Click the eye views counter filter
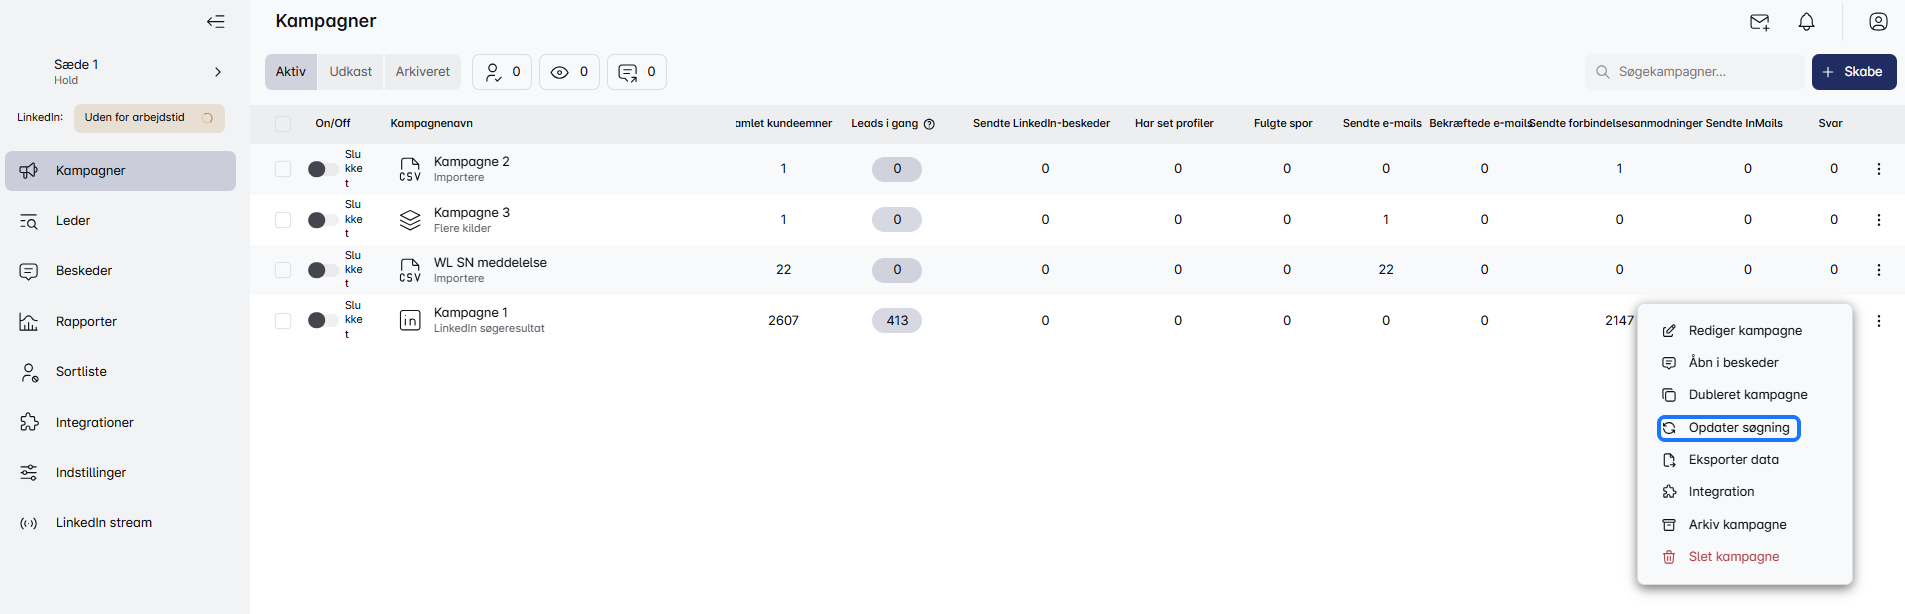The height and width of the screenshot is (614, 1905). click(x=569, y=72)
